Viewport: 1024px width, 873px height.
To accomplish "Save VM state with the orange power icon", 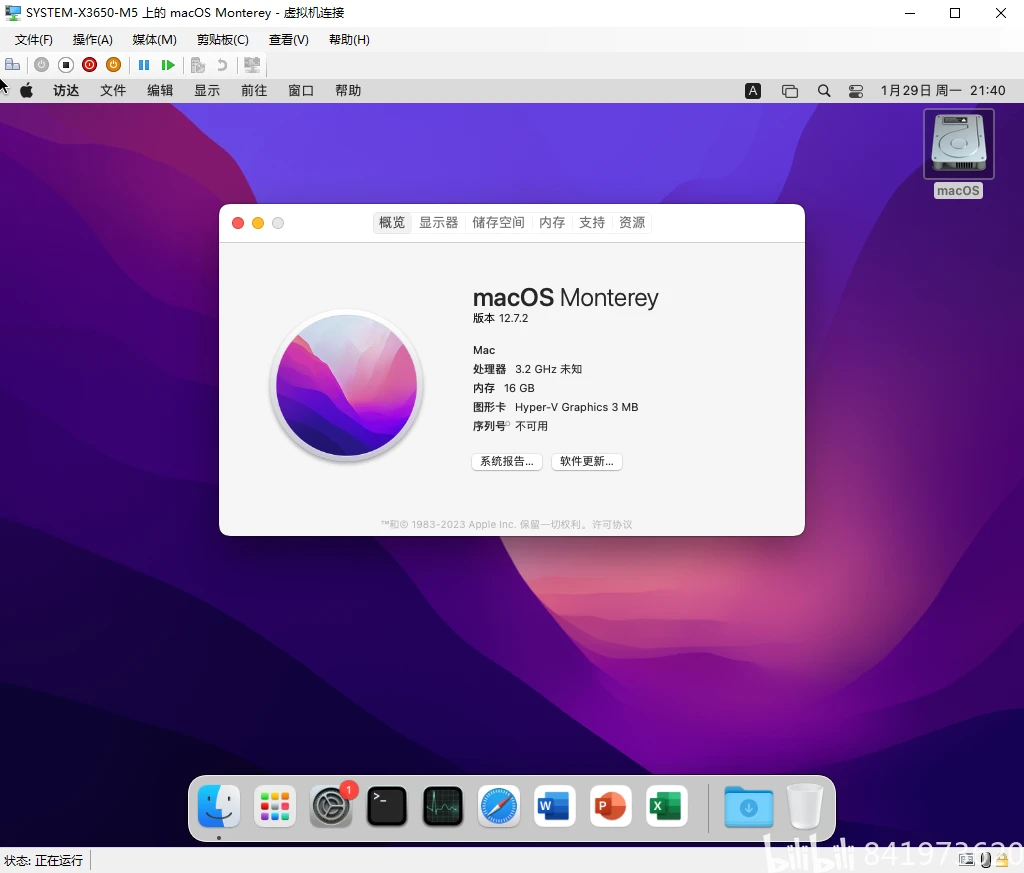I will coord(114,65).
